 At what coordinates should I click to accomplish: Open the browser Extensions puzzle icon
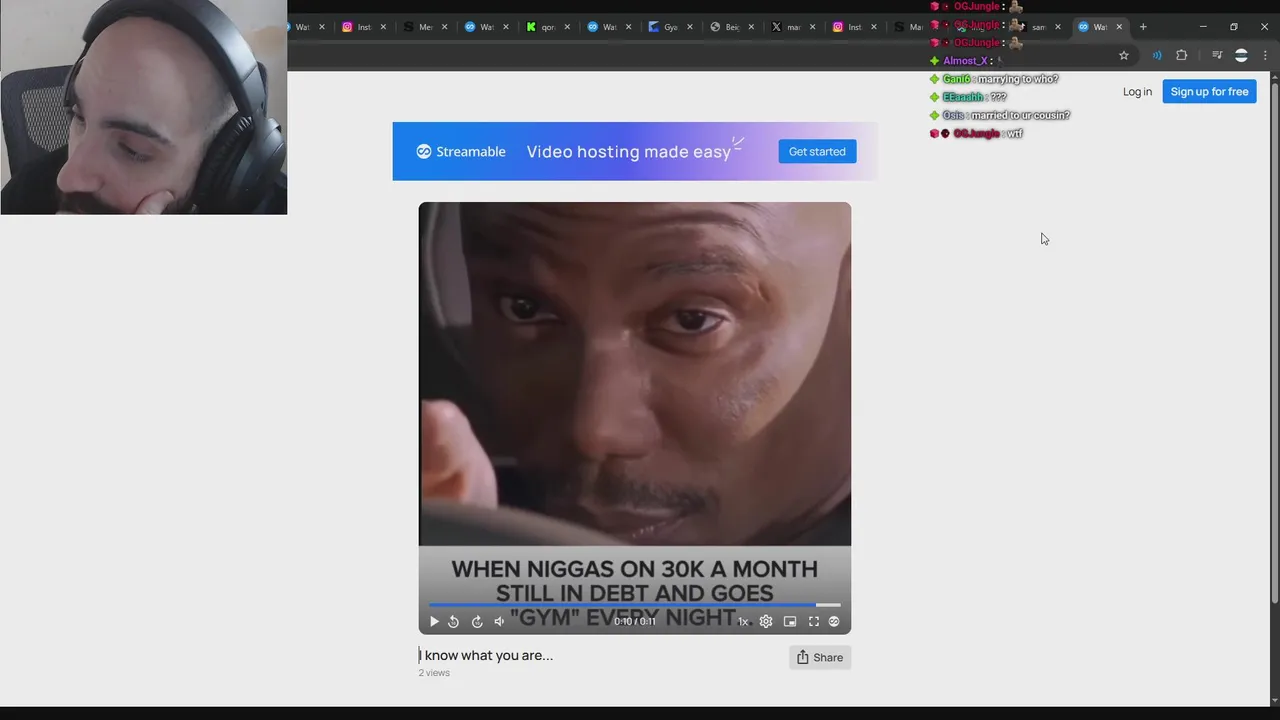click(x=1181, y=55)
